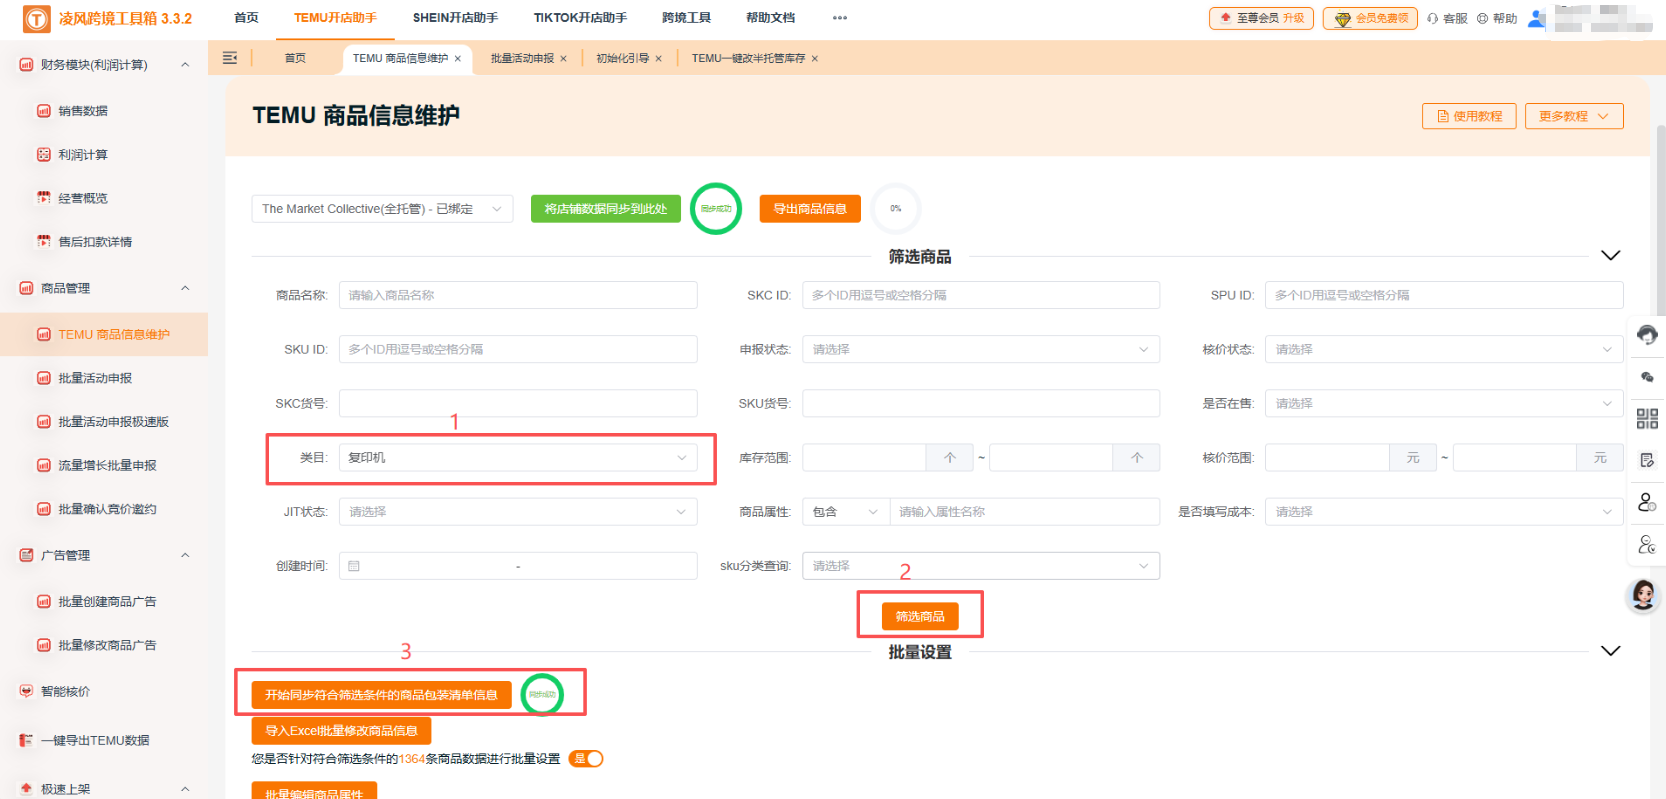Screen dimensions: 1666x799
Task: Click the customer avatar assistant icon
Action: pyautogui.click(x=1643, y=595)
